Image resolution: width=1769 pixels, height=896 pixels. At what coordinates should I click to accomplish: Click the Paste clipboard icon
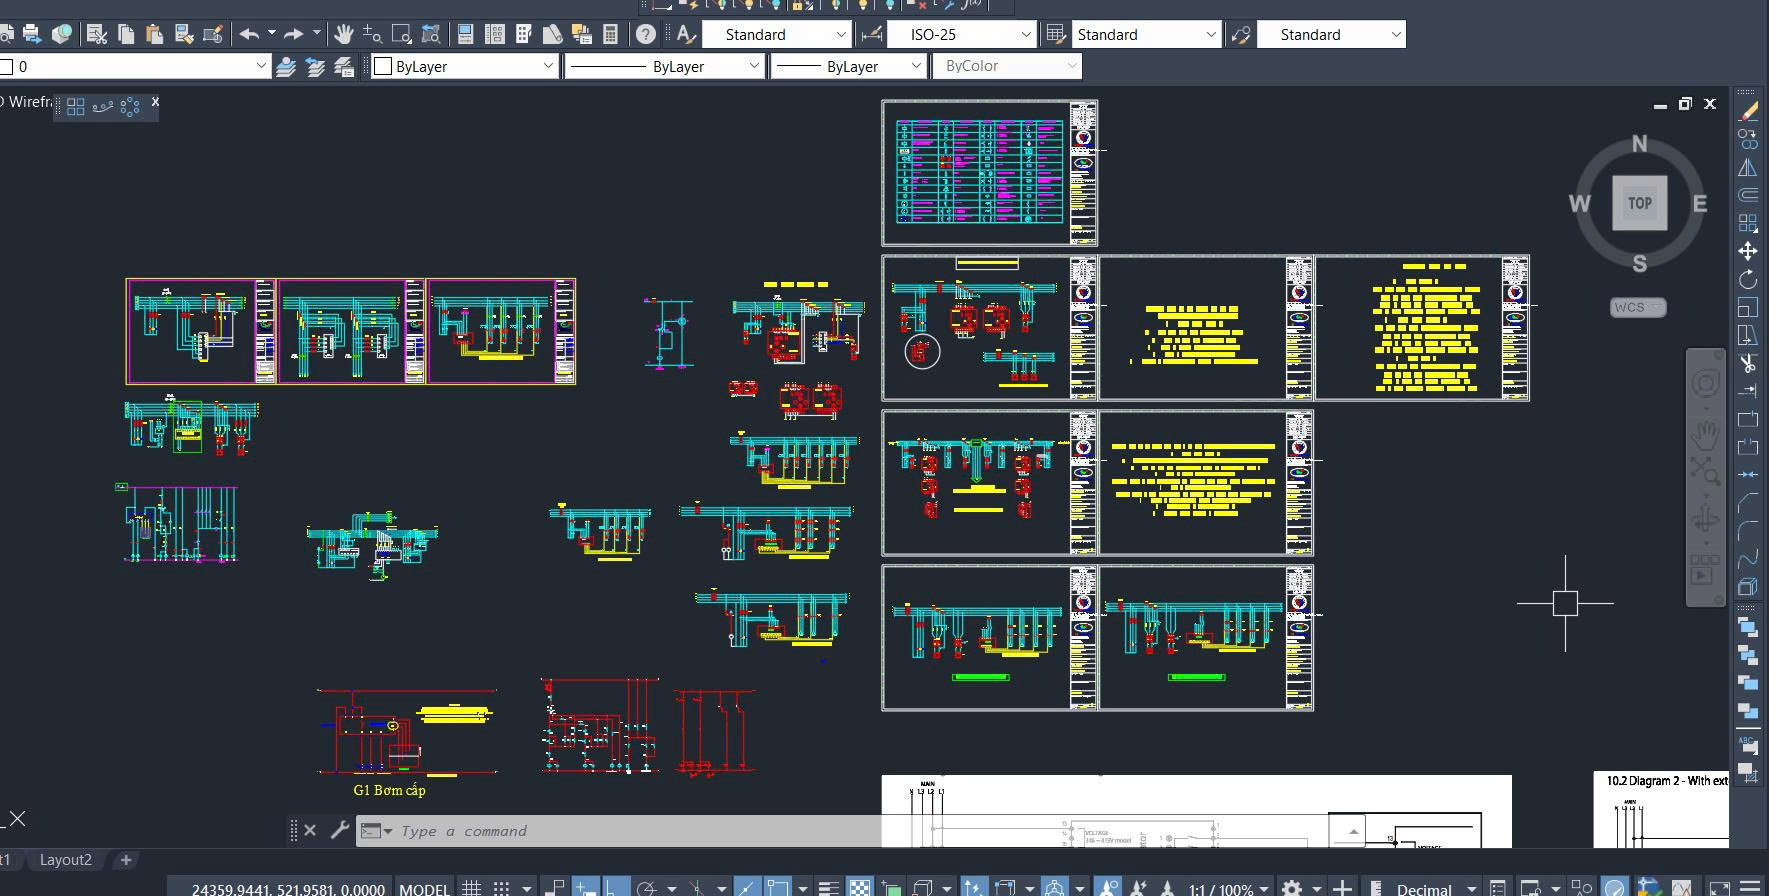point(154,35)
